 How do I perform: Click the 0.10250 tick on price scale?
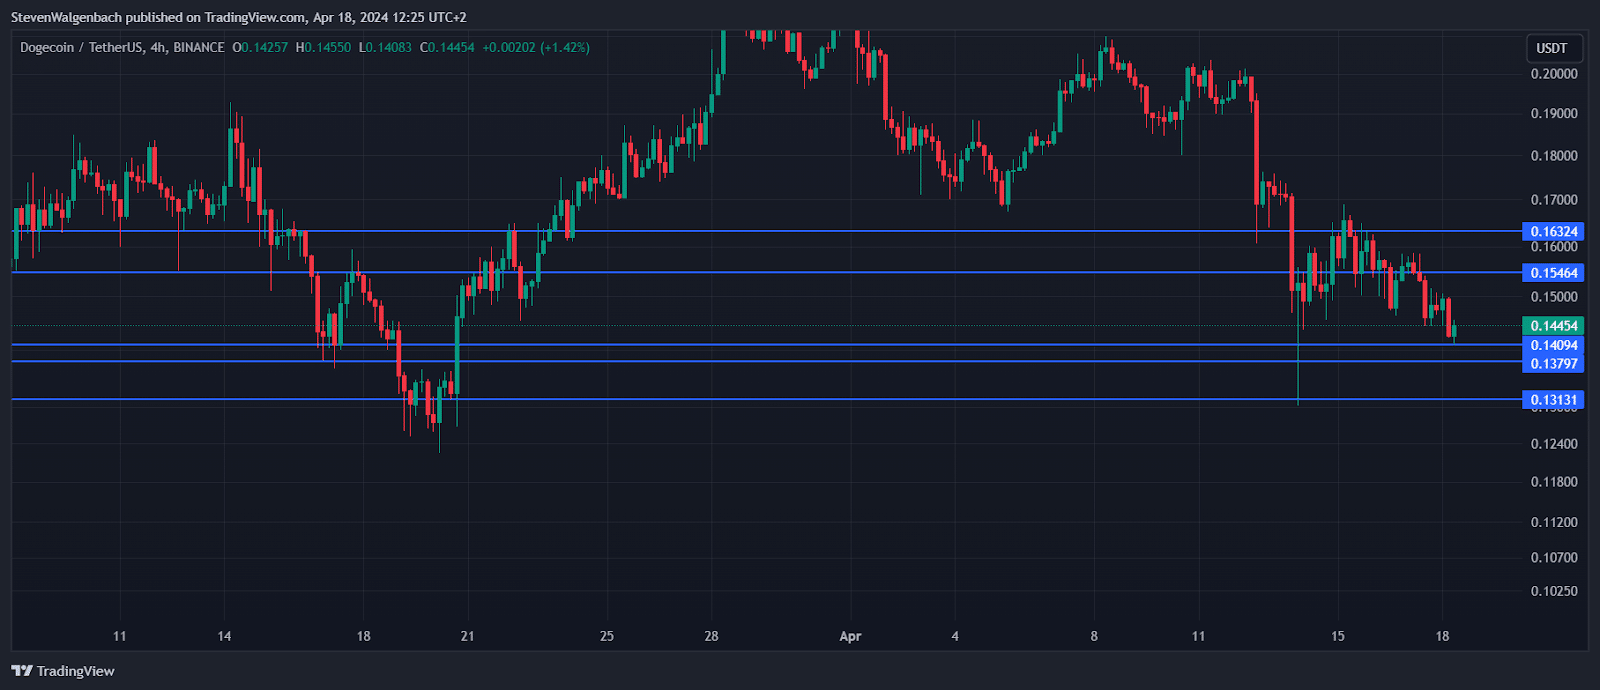(x=1554, y=591)
